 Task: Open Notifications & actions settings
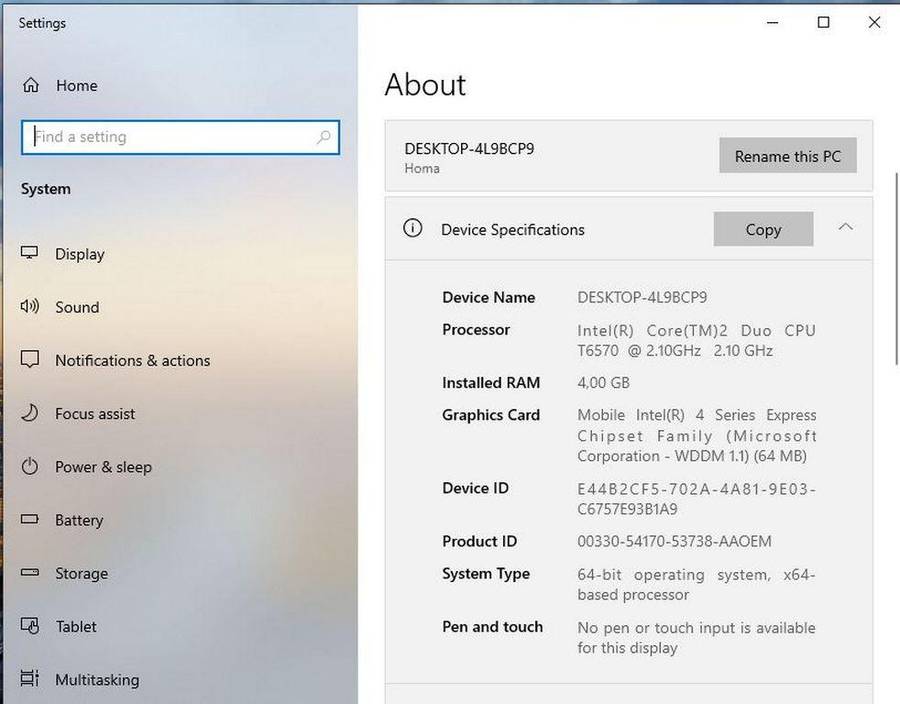pos(132,360)
